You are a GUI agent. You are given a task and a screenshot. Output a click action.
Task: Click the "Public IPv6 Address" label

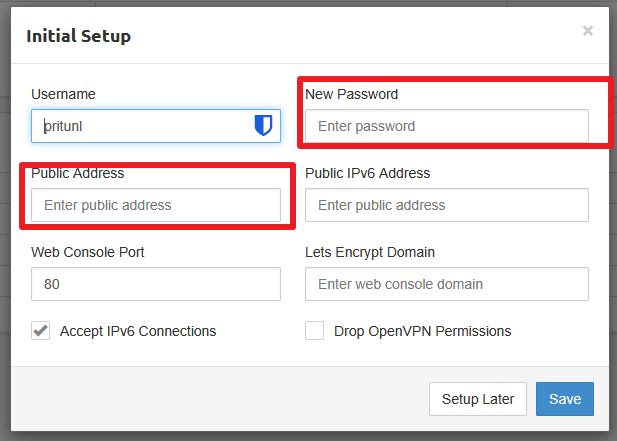(x=368, y=173)
